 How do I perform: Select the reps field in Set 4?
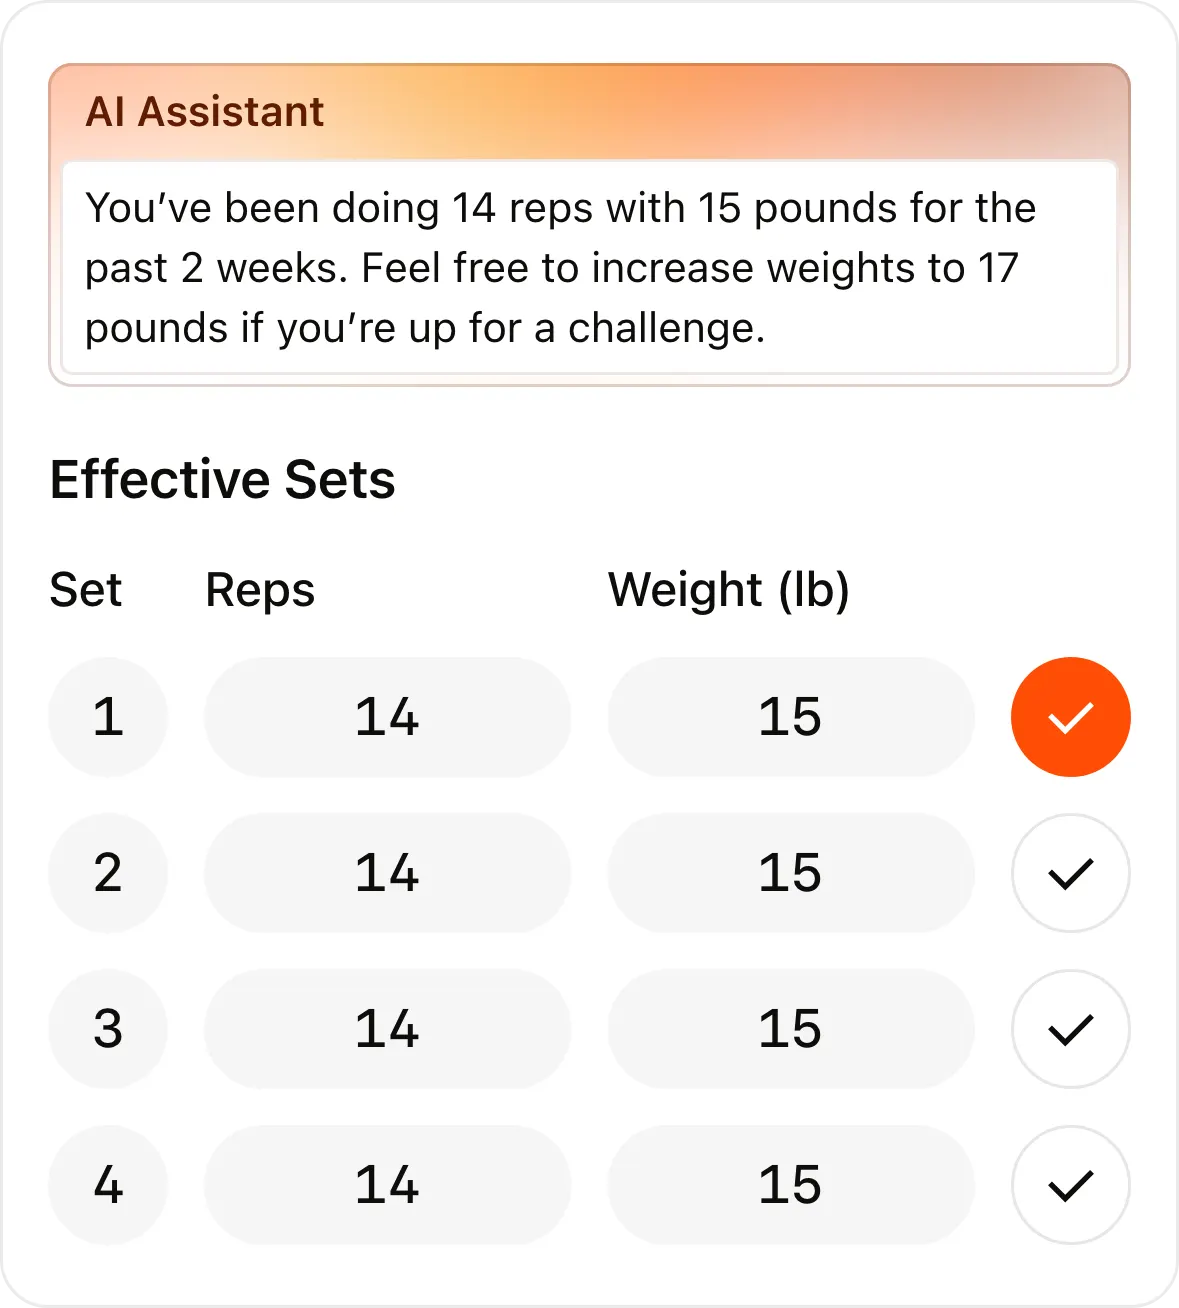tap(387, 1185)
